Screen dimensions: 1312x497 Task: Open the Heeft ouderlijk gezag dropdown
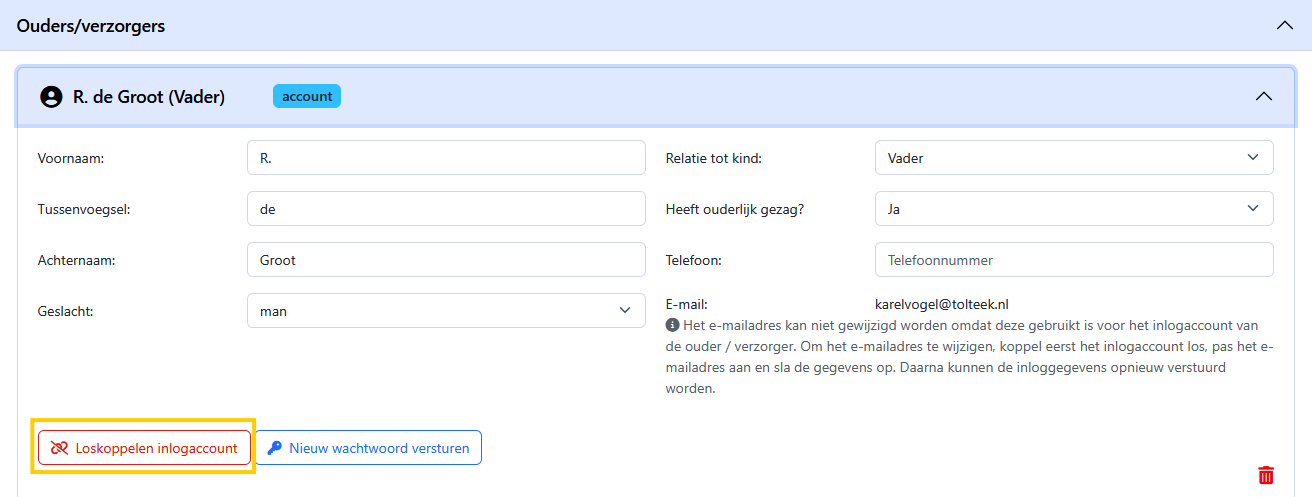tap(1074, 209)
